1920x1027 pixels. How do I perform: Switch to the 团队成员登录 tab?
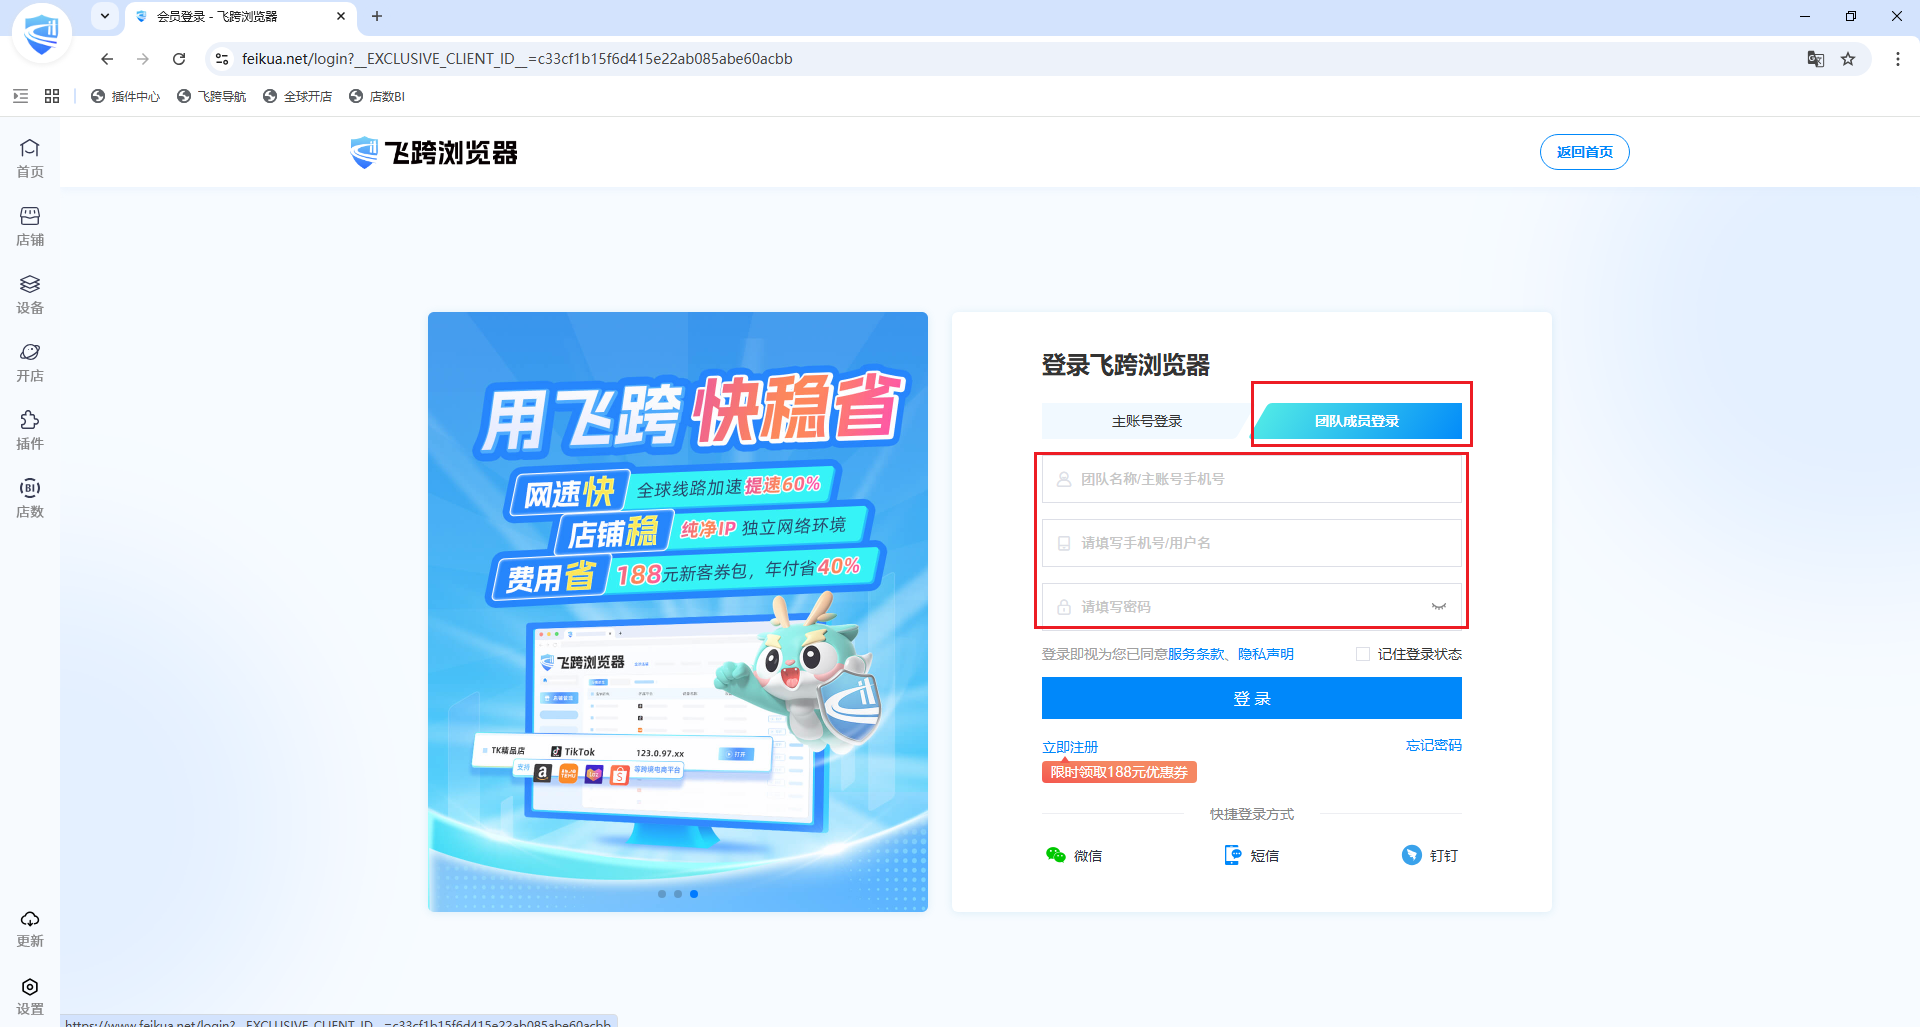[x=1357, y=421]
